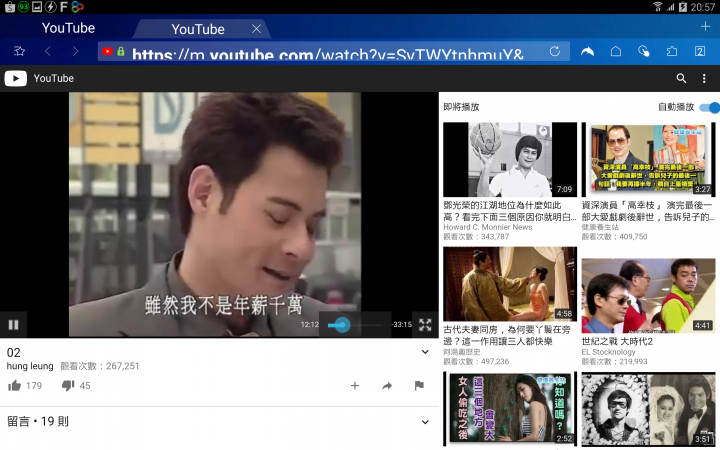This screenshot has height=450, width=720.
Task: Dislike the video with thumbs down
Action: pos(68,385)
